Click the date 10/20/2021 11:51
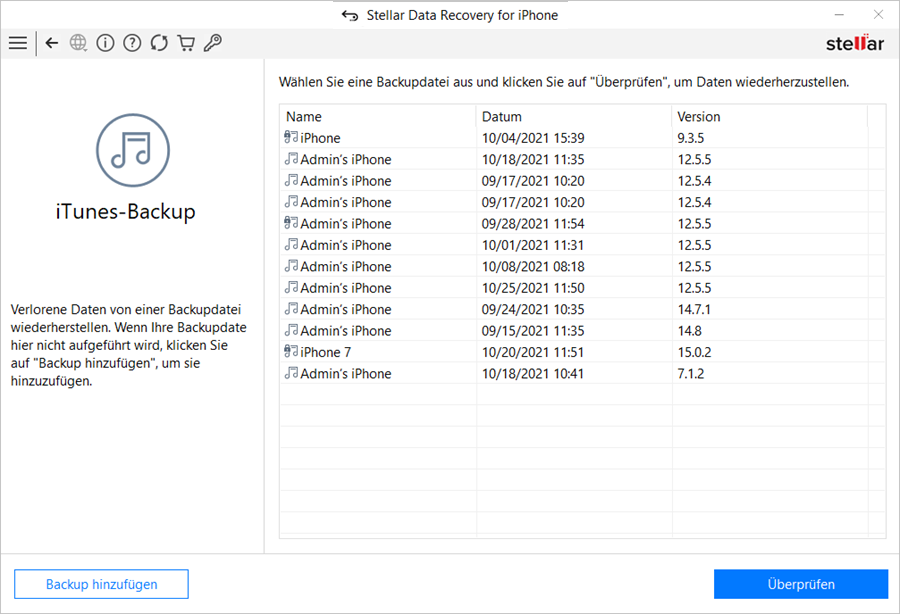The width and height of the screenshot is (900, 614). (x=533, y=352)
